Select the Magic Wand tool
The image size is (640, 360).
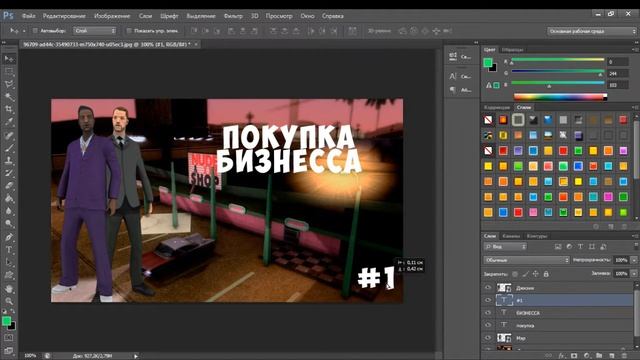(9, 97)
